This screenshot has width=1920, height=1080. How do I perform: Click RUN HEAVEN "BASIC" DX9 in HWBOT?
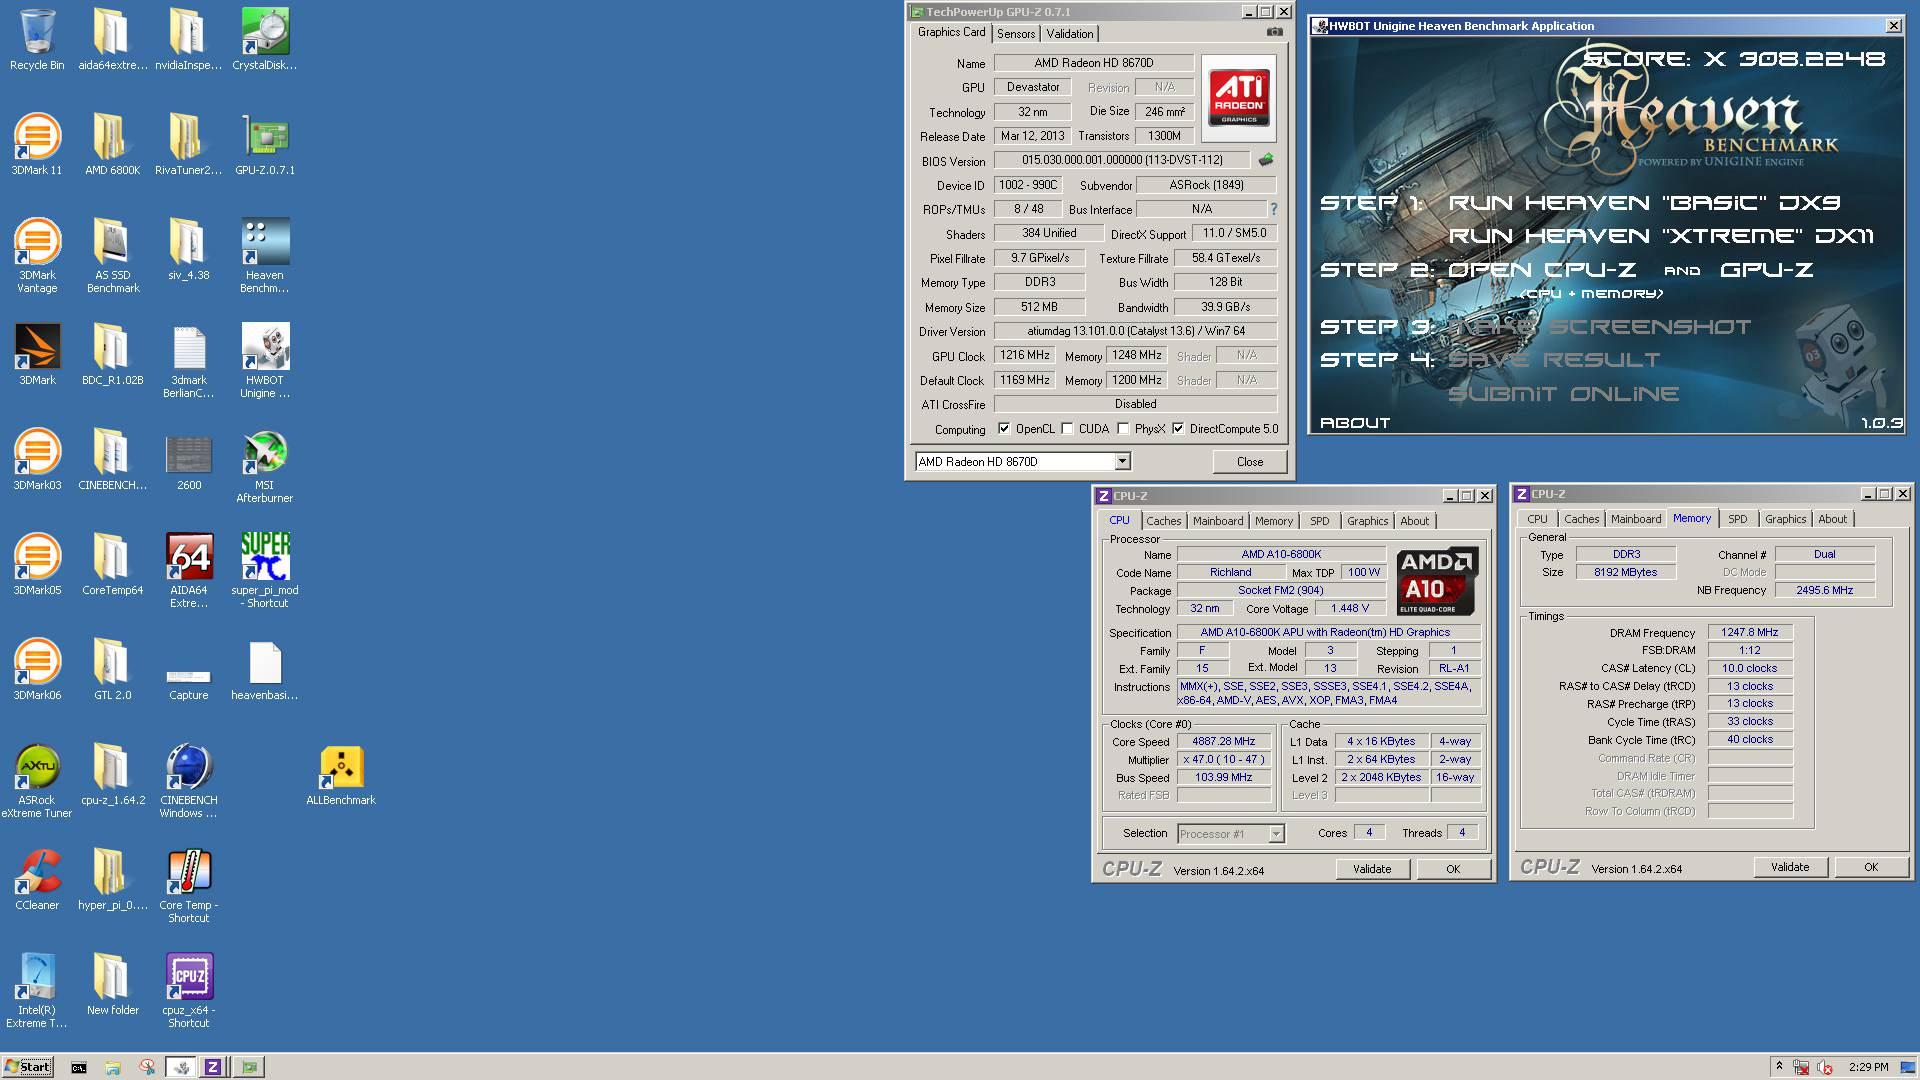pyautogui.click(x=1644, y=203)
